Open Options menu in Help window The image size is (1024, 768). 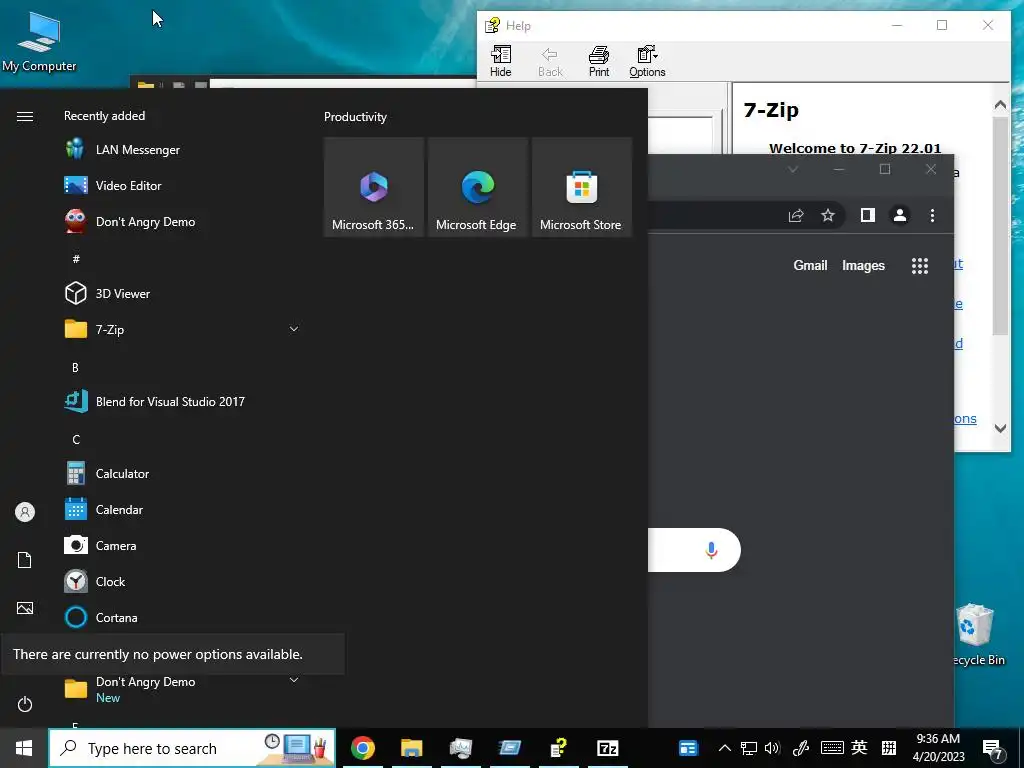pos(647,61)
